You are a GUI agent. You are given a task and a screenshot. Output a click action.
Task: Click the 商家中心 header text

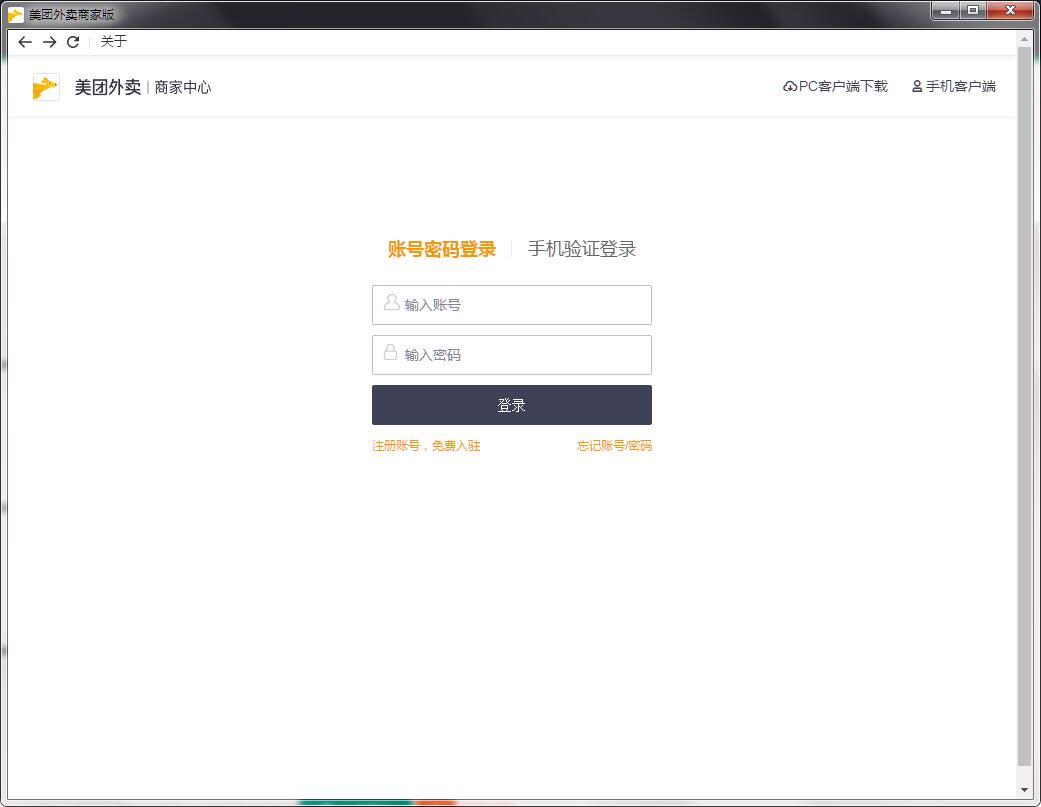click(184, 87)
